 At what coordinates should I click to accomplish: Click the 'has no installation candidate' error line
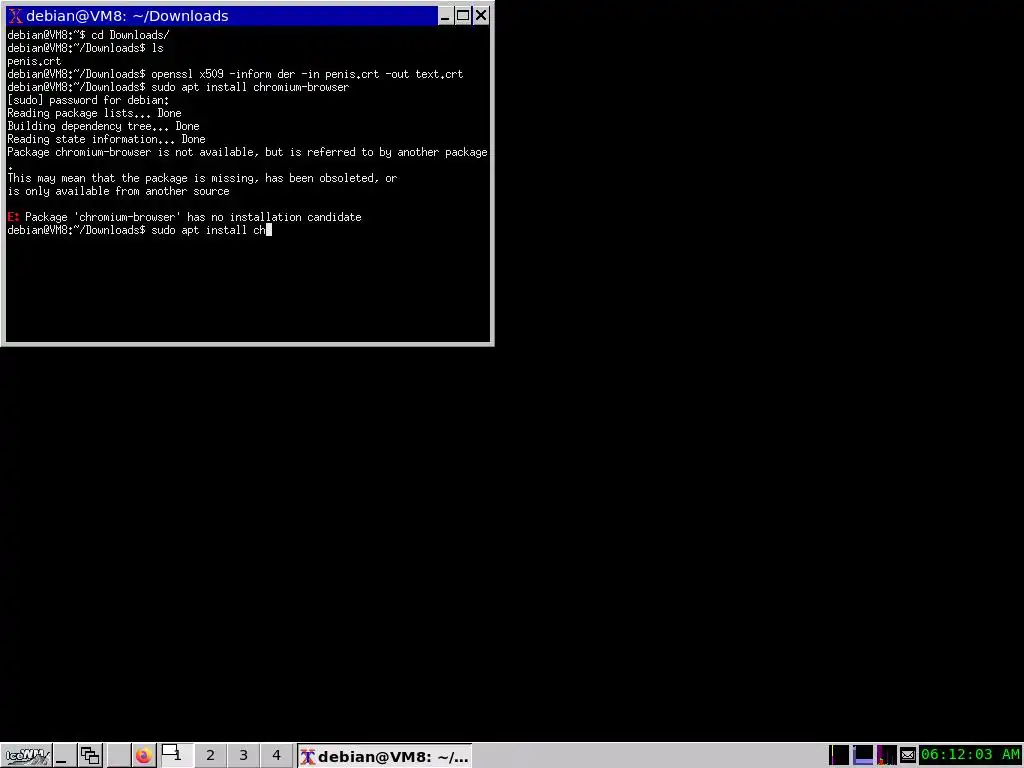(x=184, y=217)
